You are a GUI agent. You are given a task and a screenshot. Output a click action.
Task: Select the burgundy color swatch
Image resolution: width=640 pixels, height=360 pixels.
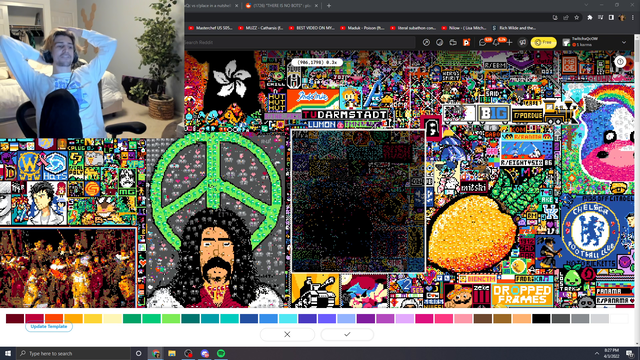click(x=15, y=318)
